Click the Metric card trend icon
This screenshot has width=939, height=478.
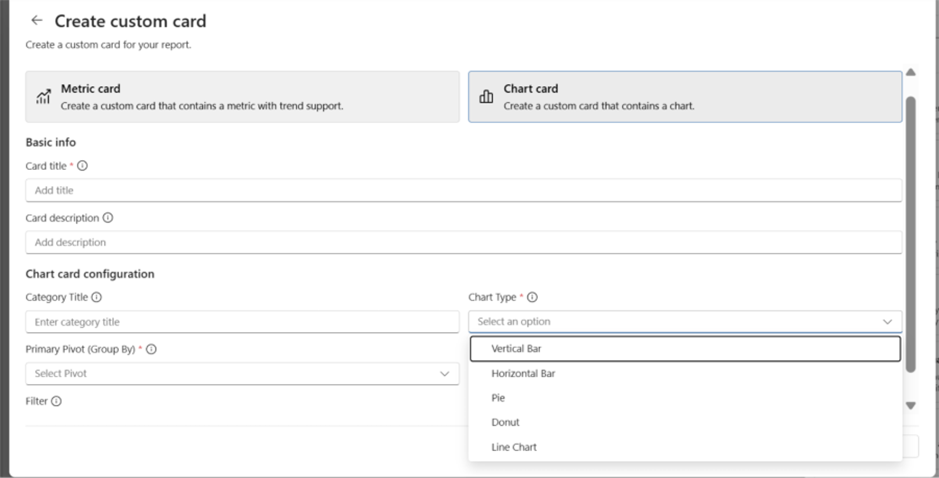(x=43, y=97)
